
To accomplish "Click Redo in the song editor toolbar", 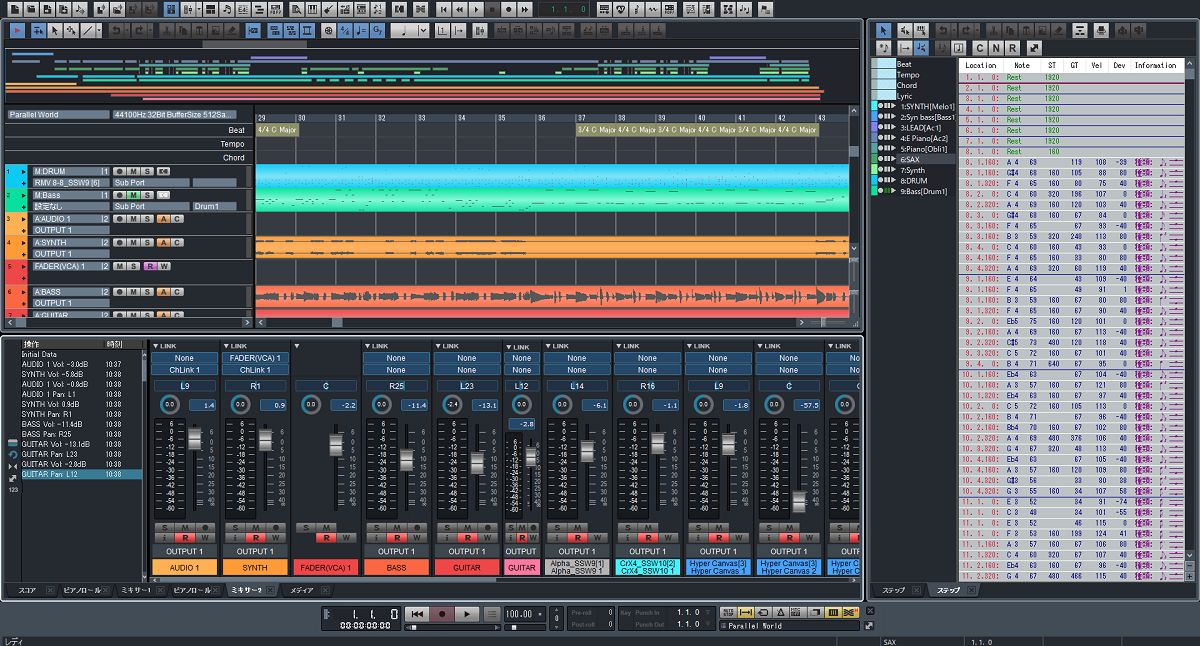I will coord(140,31).
